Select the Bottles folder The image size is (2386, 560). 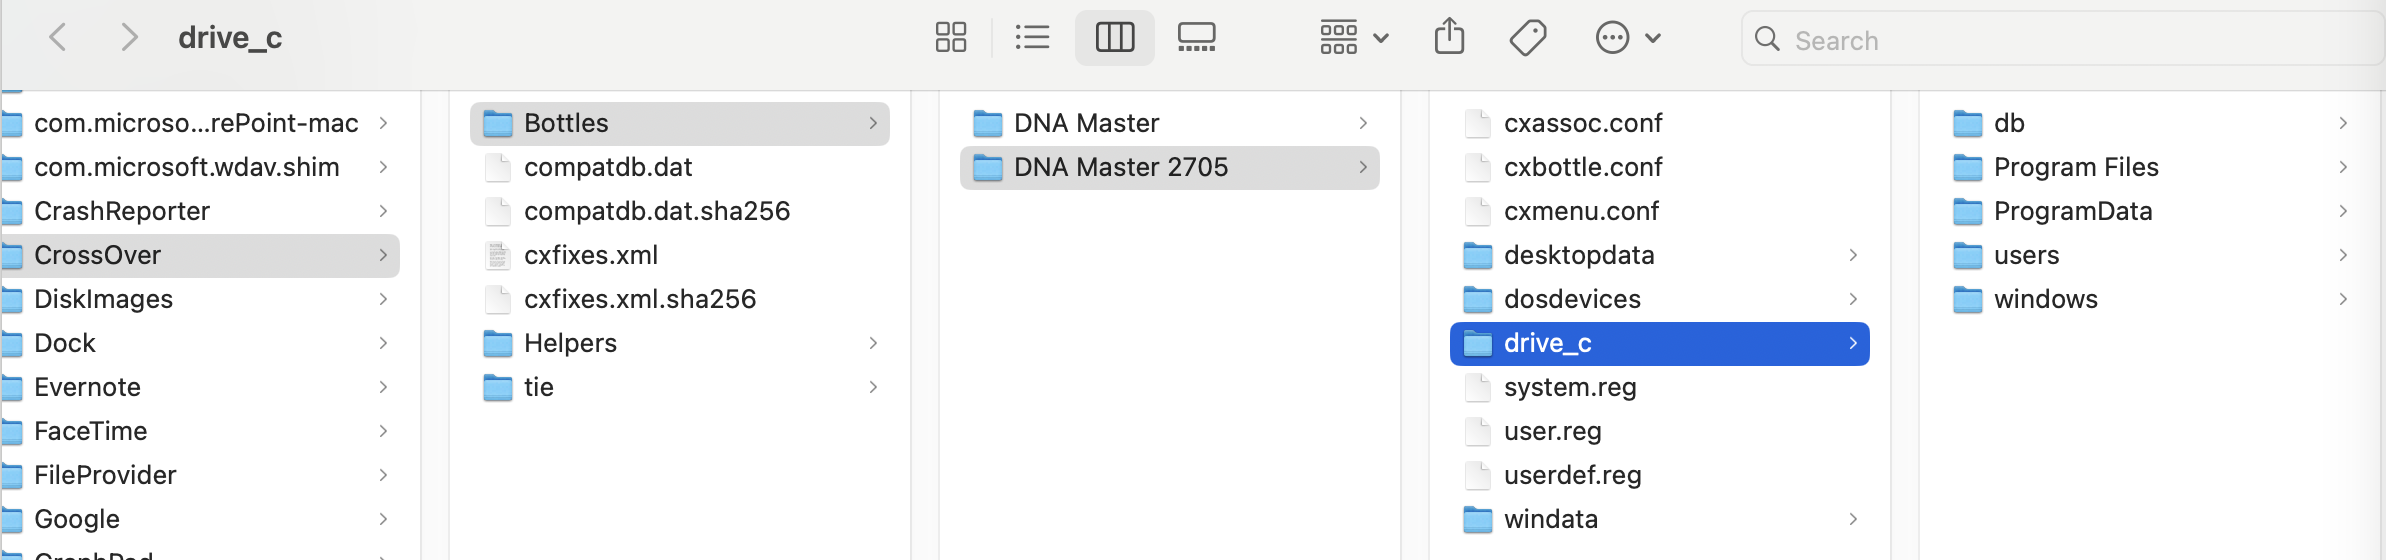(566, 123)
